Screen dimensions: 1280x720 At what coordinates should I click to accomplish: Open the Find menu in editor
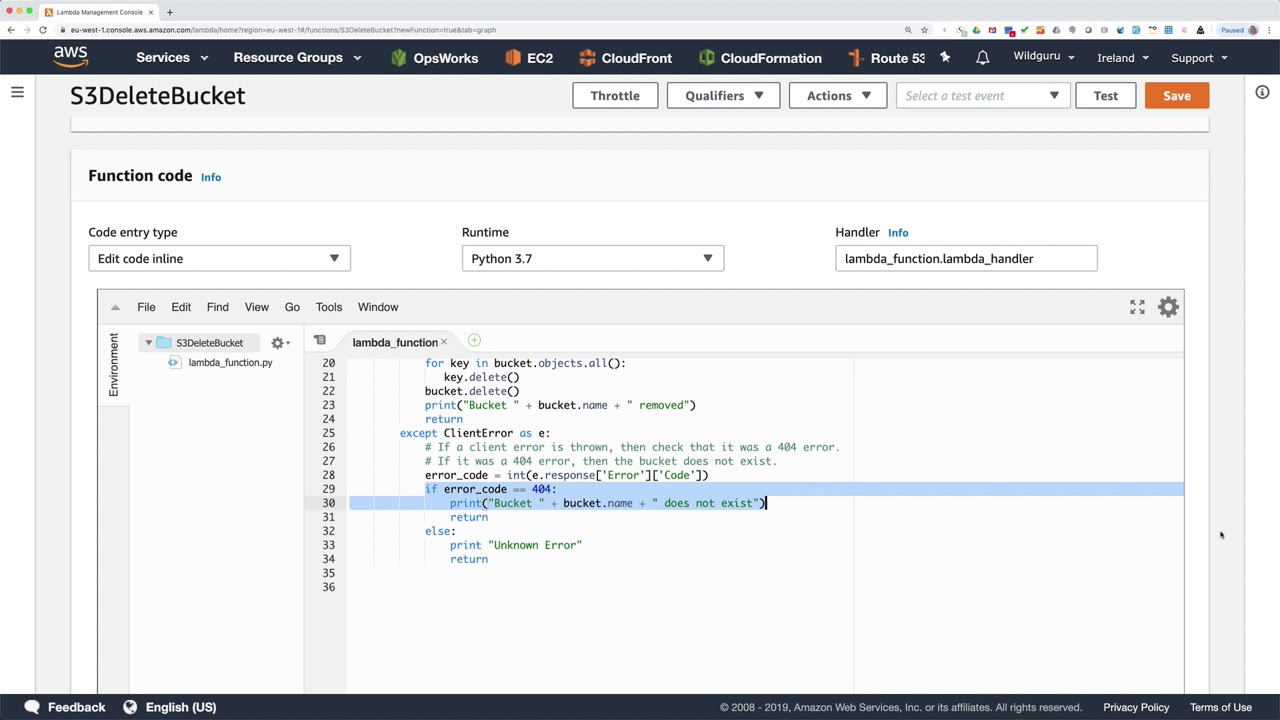(217, 307)
